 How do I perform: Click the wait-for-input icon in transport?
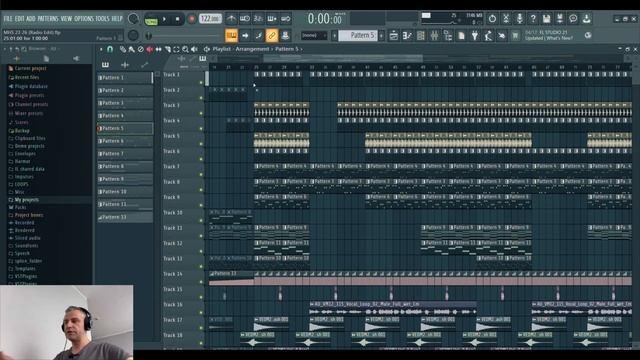245,19
